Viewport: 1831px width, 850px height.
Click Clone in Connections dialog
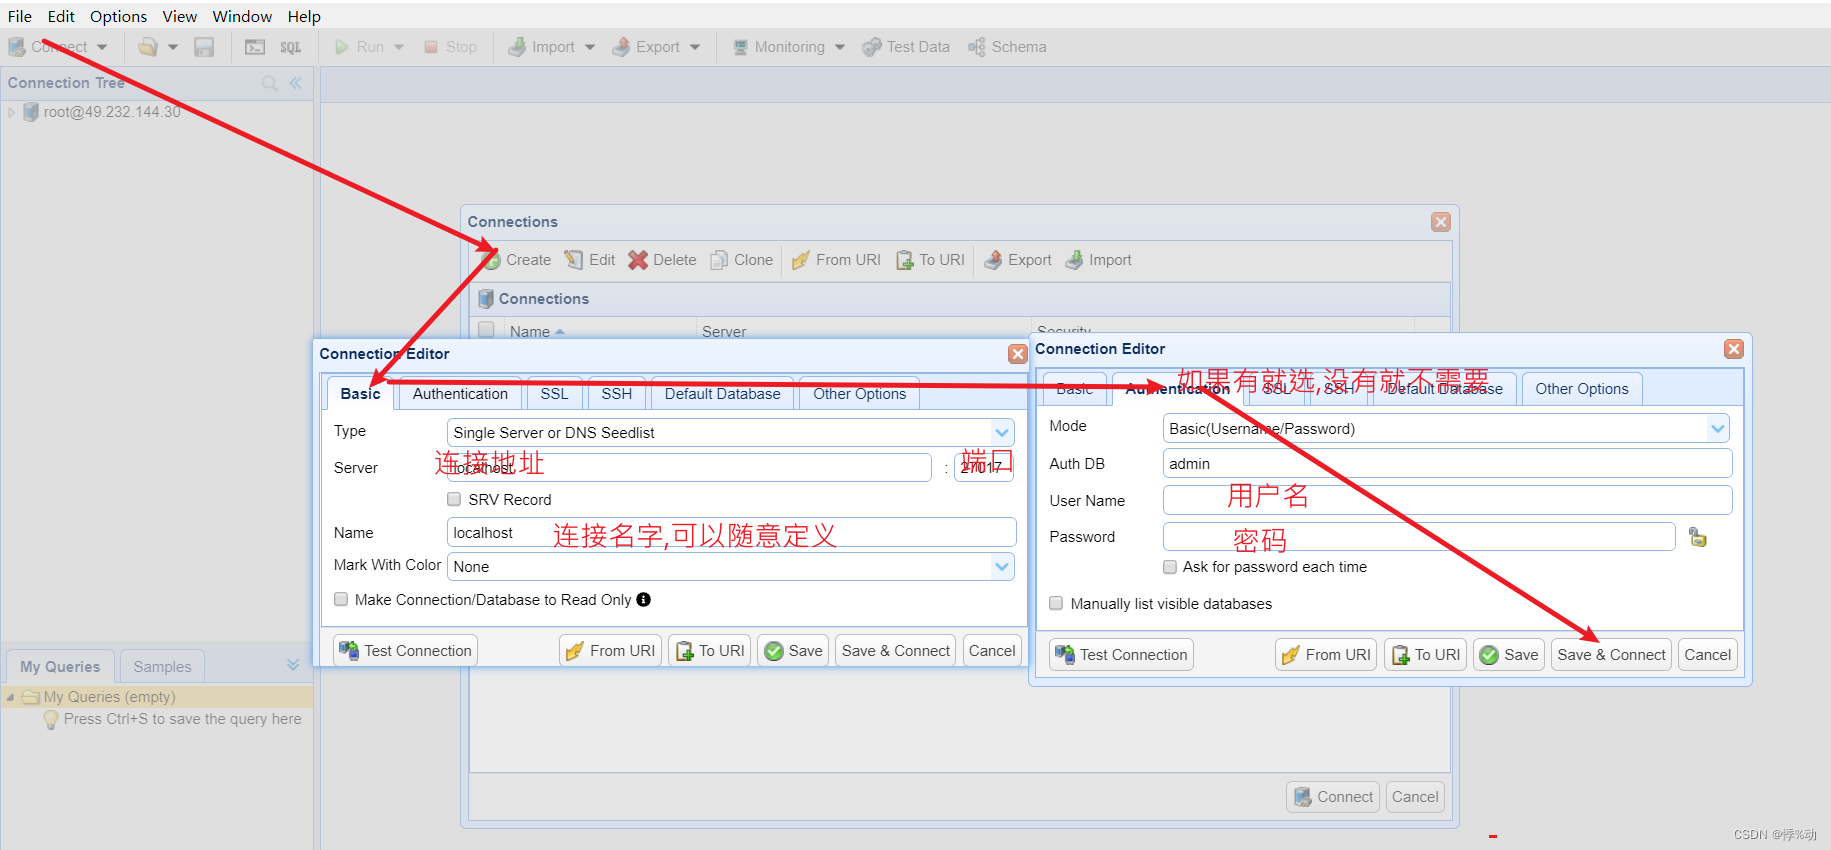click(x=742, y=260)
